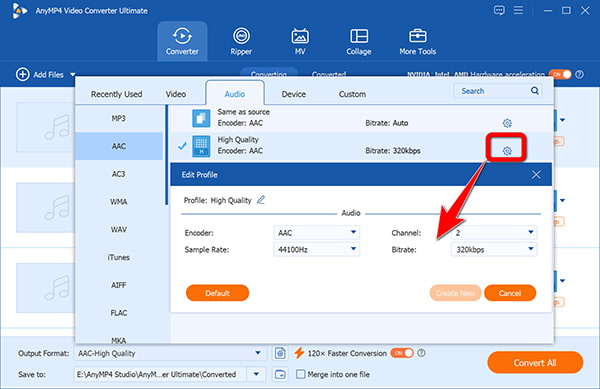Open the Encoder dropdown
Image resolution: width=600 pixels, height=389 pixels.
[x=316, y=233]
